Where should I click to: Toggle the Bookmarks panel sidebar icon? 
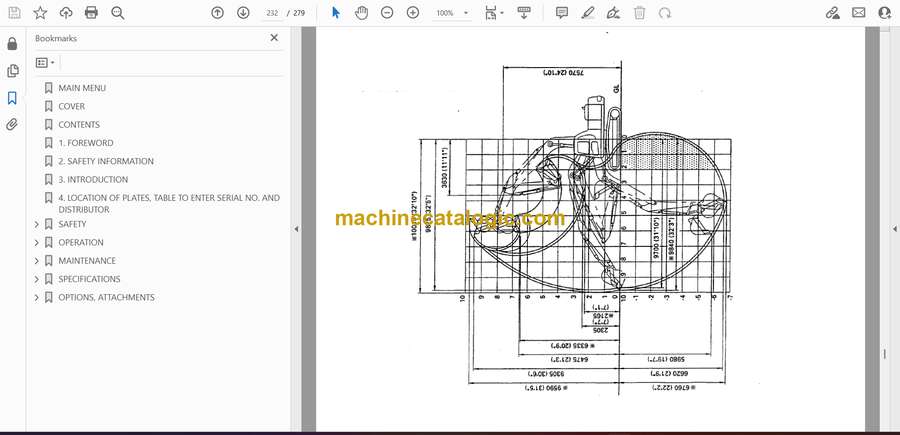pyautogui.click(x=12, y=98)
